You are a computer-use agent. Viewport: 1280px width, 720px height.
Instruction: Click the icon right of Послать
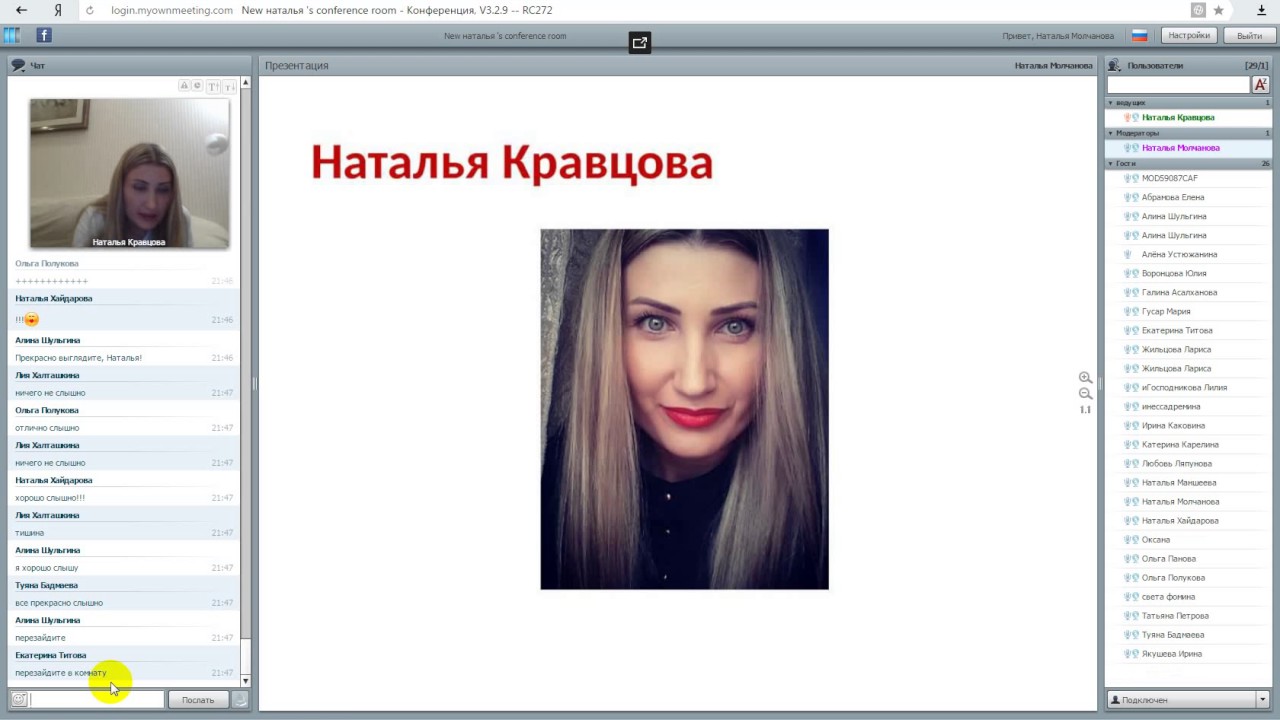pyautogui.click(x=240, y=700)
